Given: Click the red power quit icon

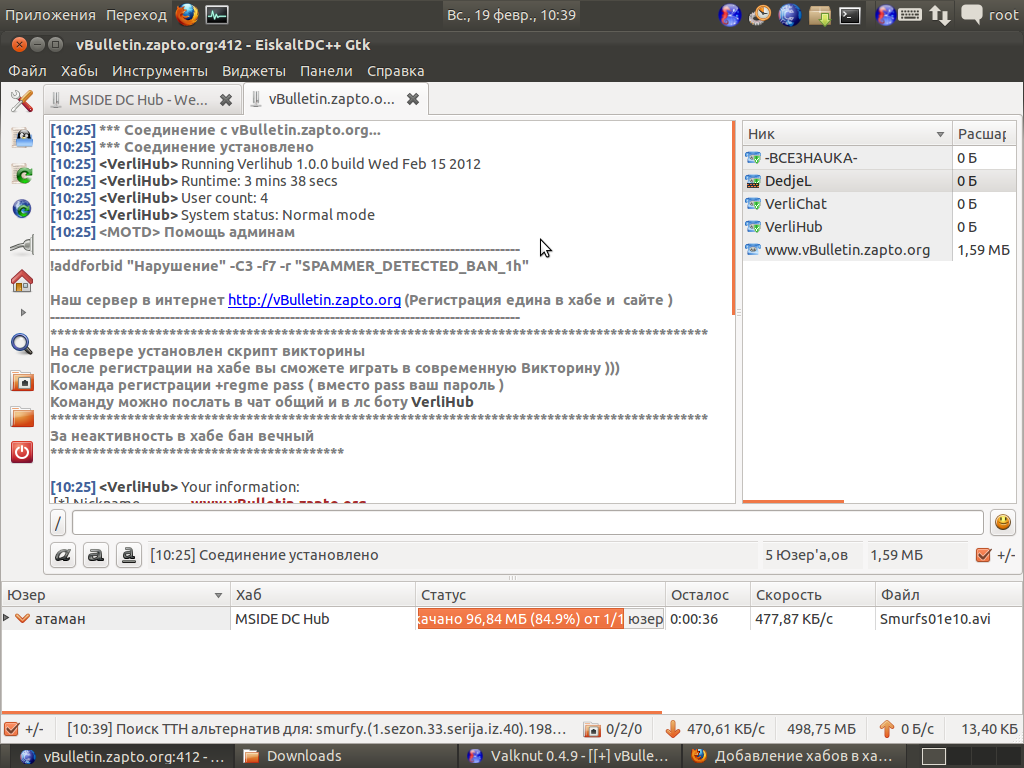Looking at the screenshot, I should tap(21, 452).
